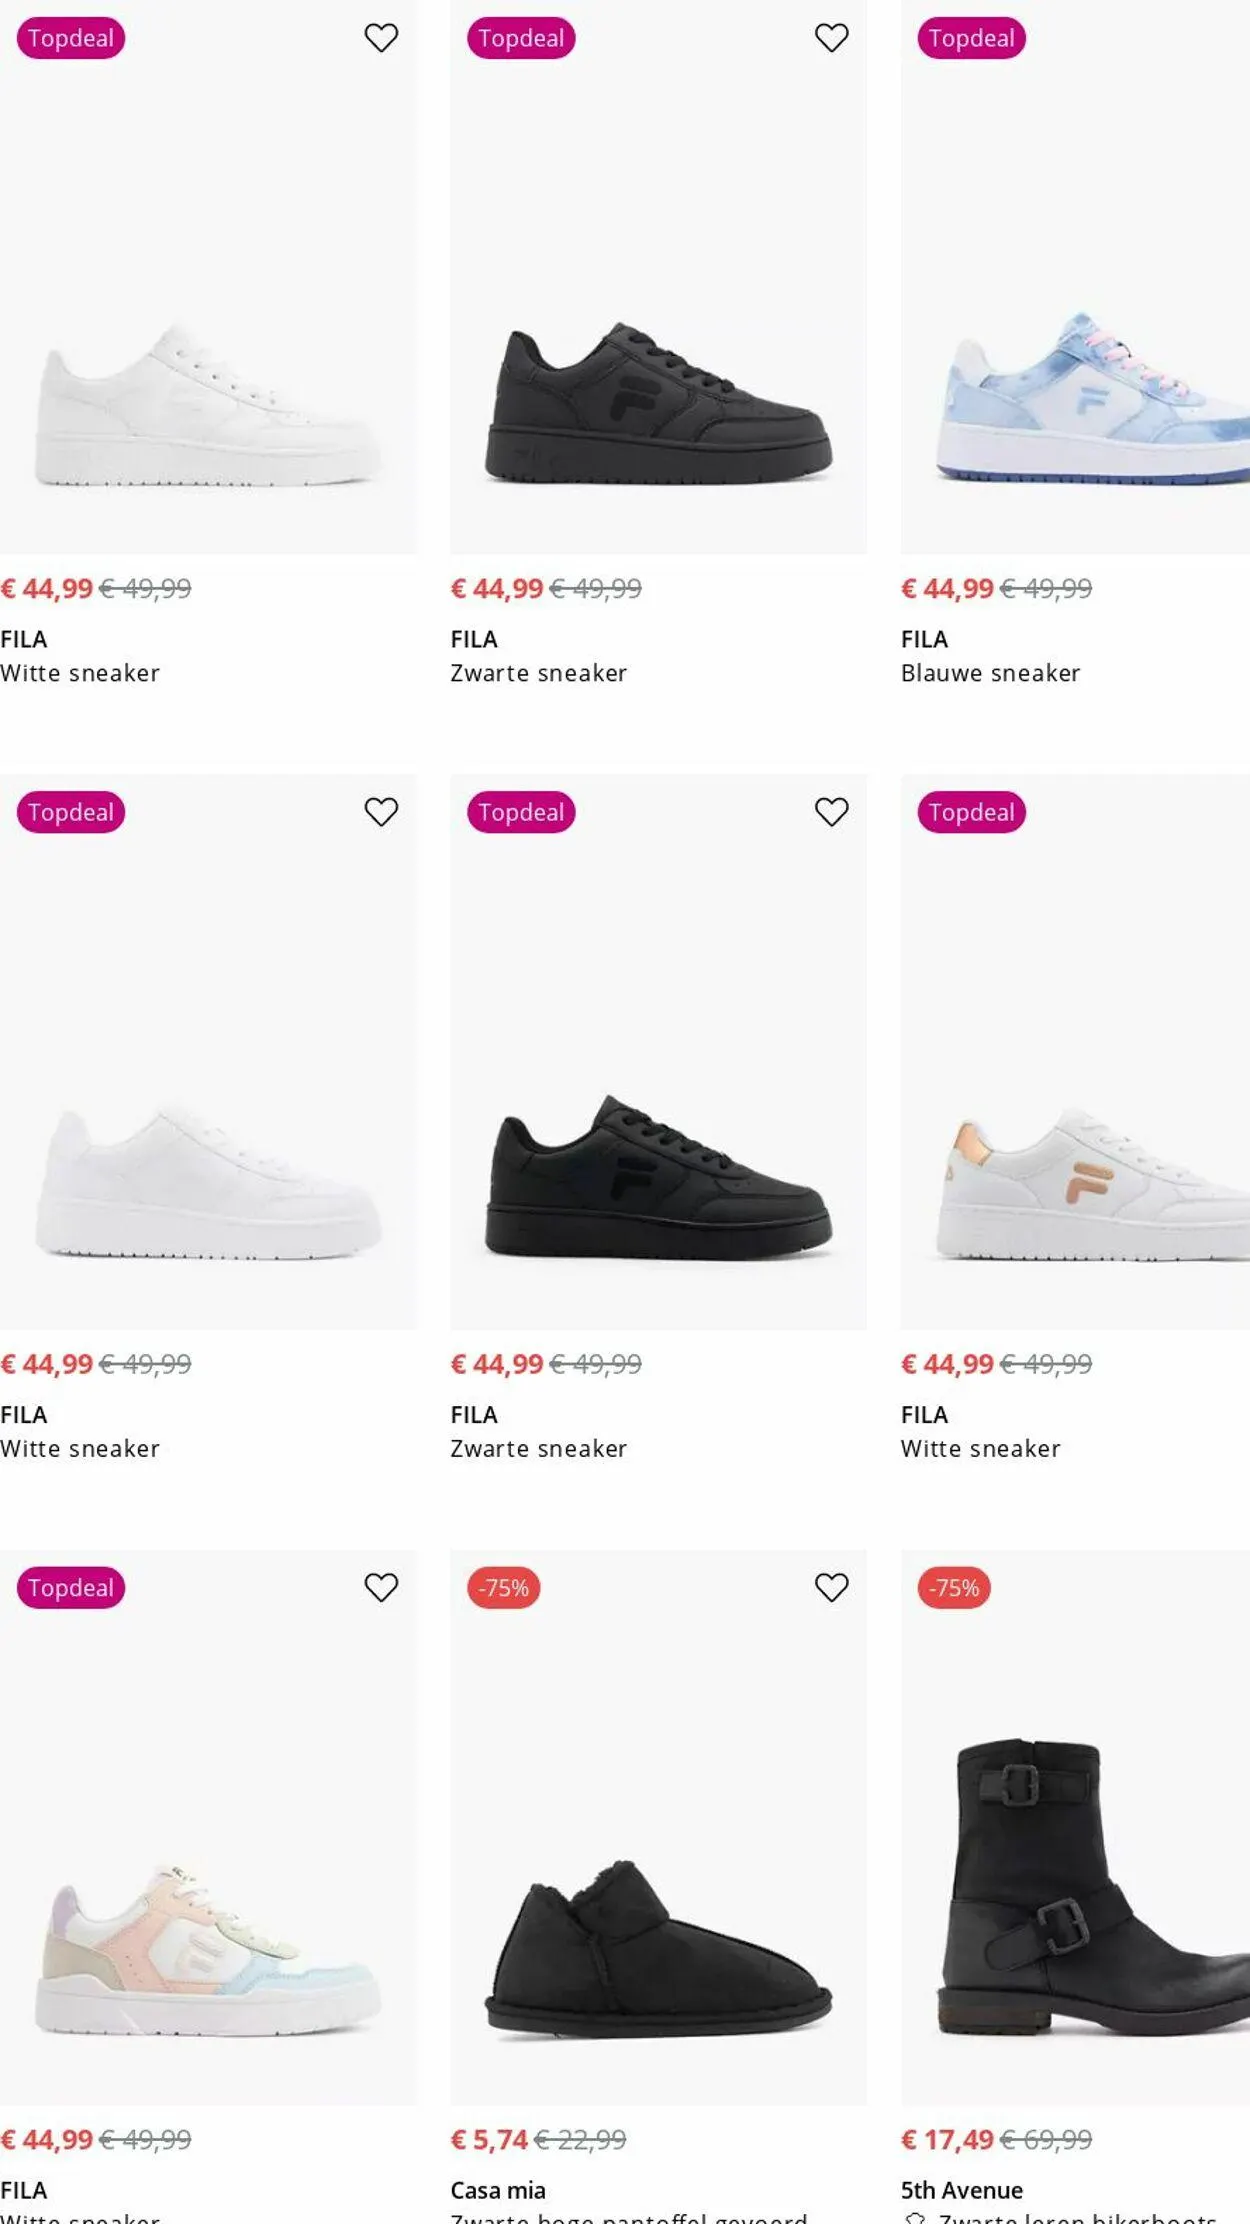Select the '5th Avenue' product name
Screen dimensions: 1250x2224
pos(961,2190)
